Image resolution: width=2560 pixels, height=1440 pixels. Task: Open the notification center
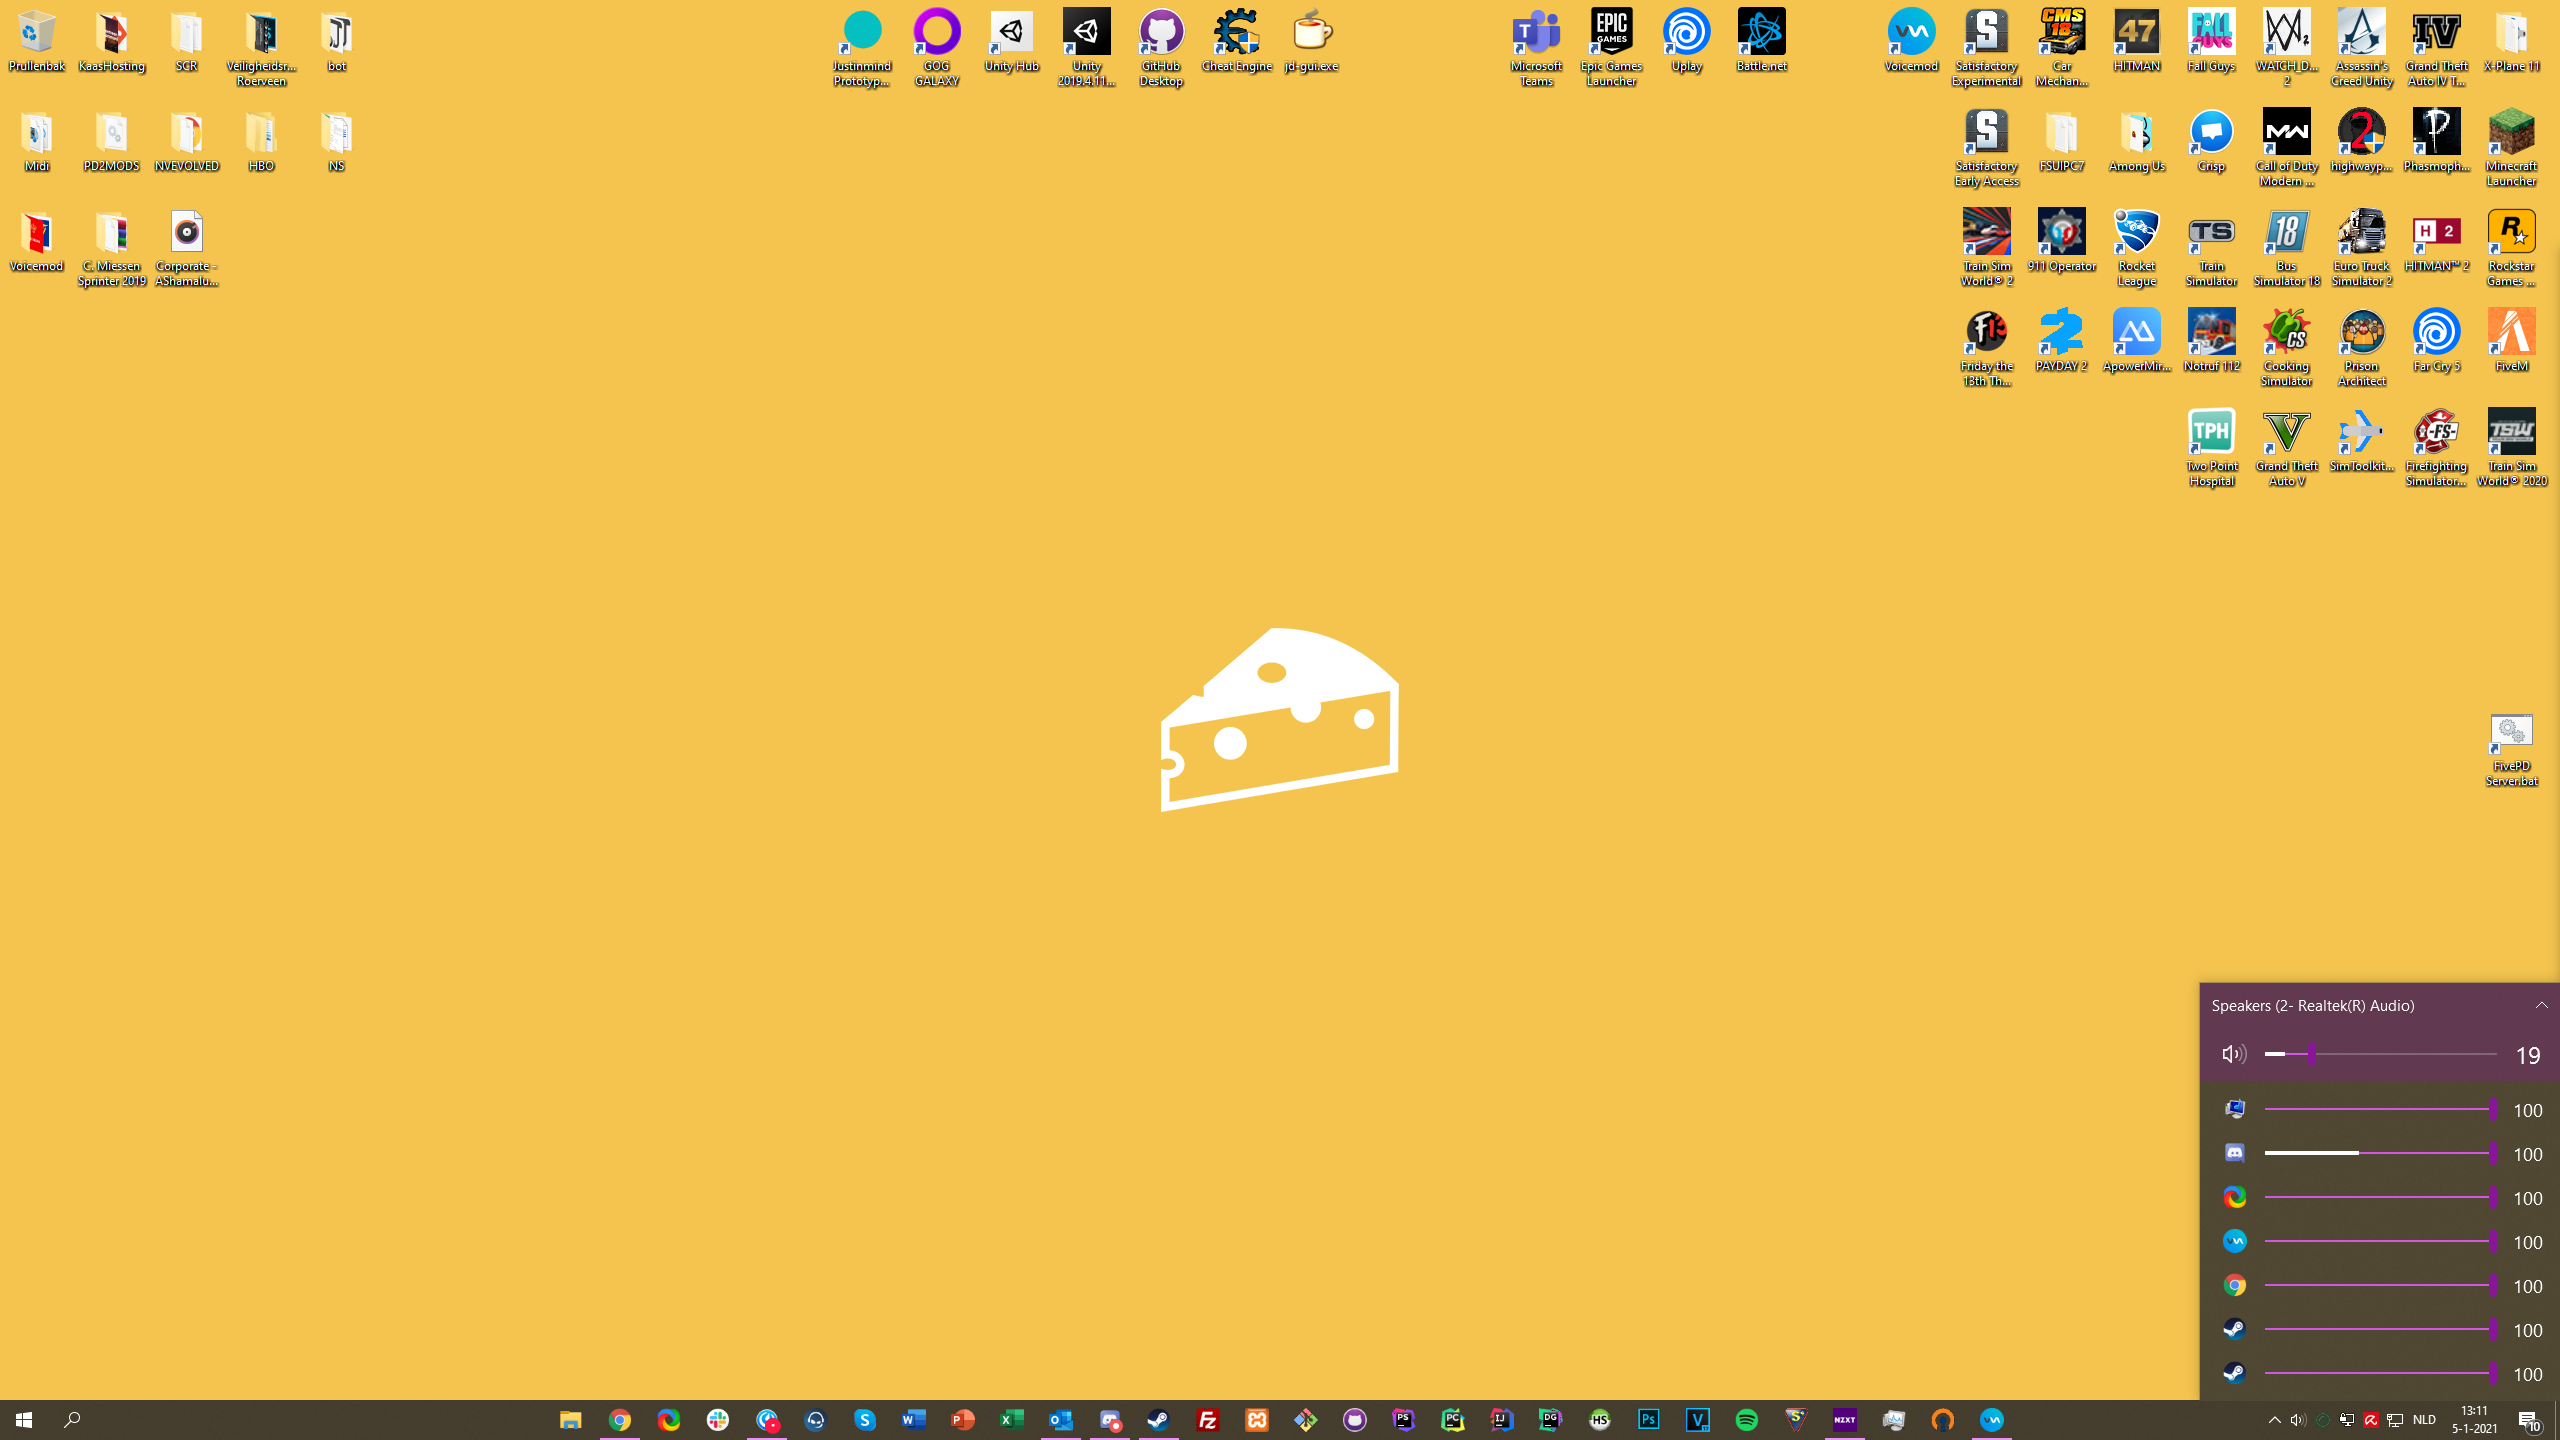[x=2529, y=1419]
